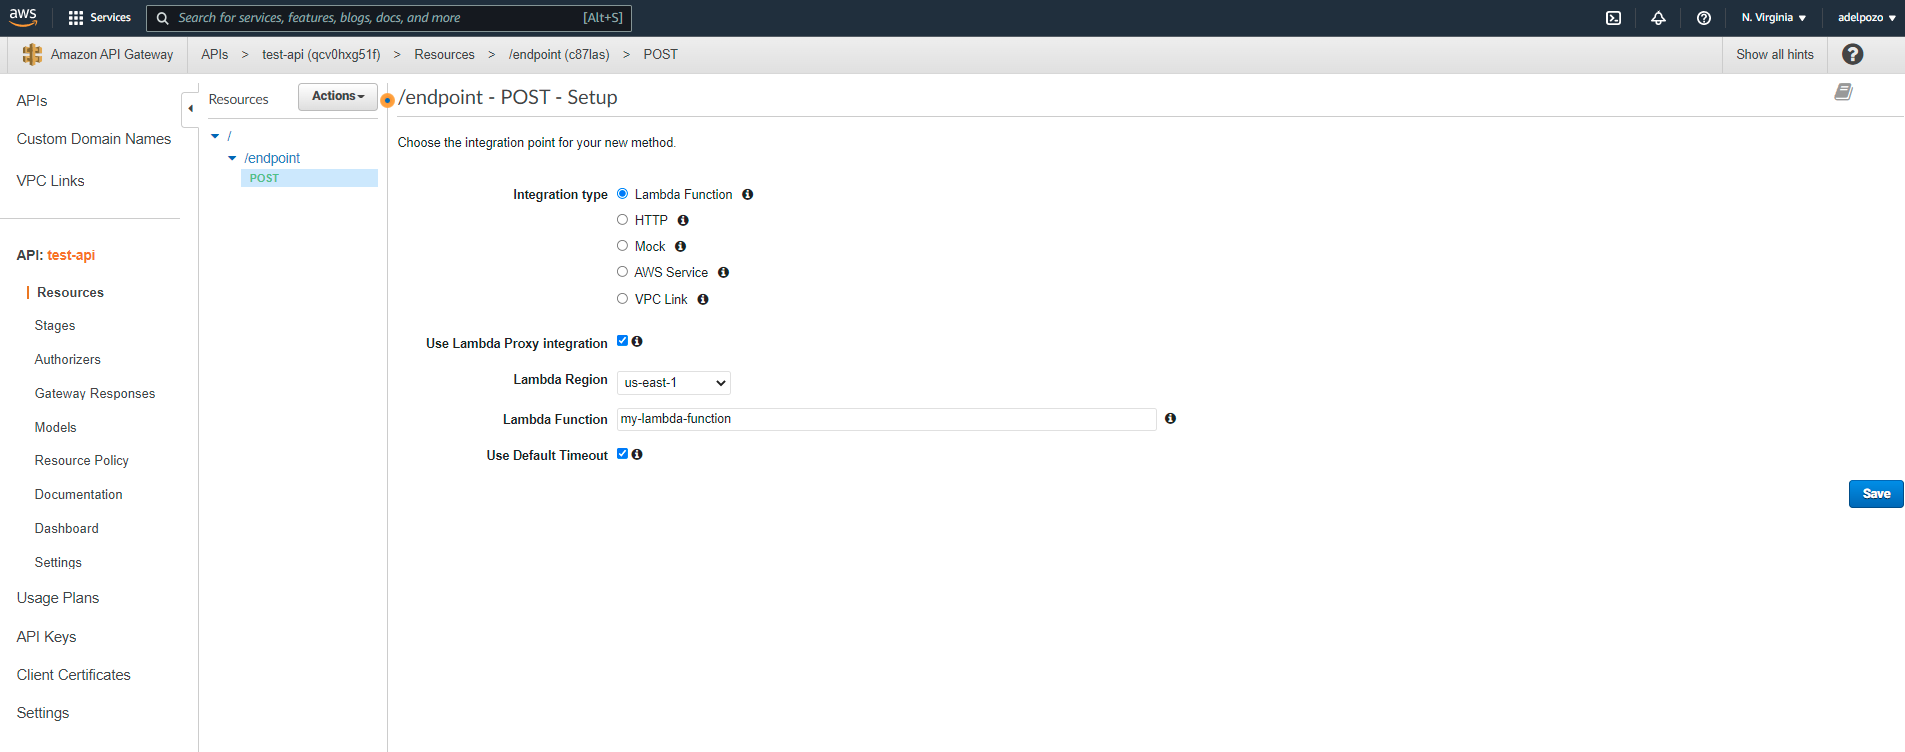Click info icon beside Lambda Function input

(1170, 419)
